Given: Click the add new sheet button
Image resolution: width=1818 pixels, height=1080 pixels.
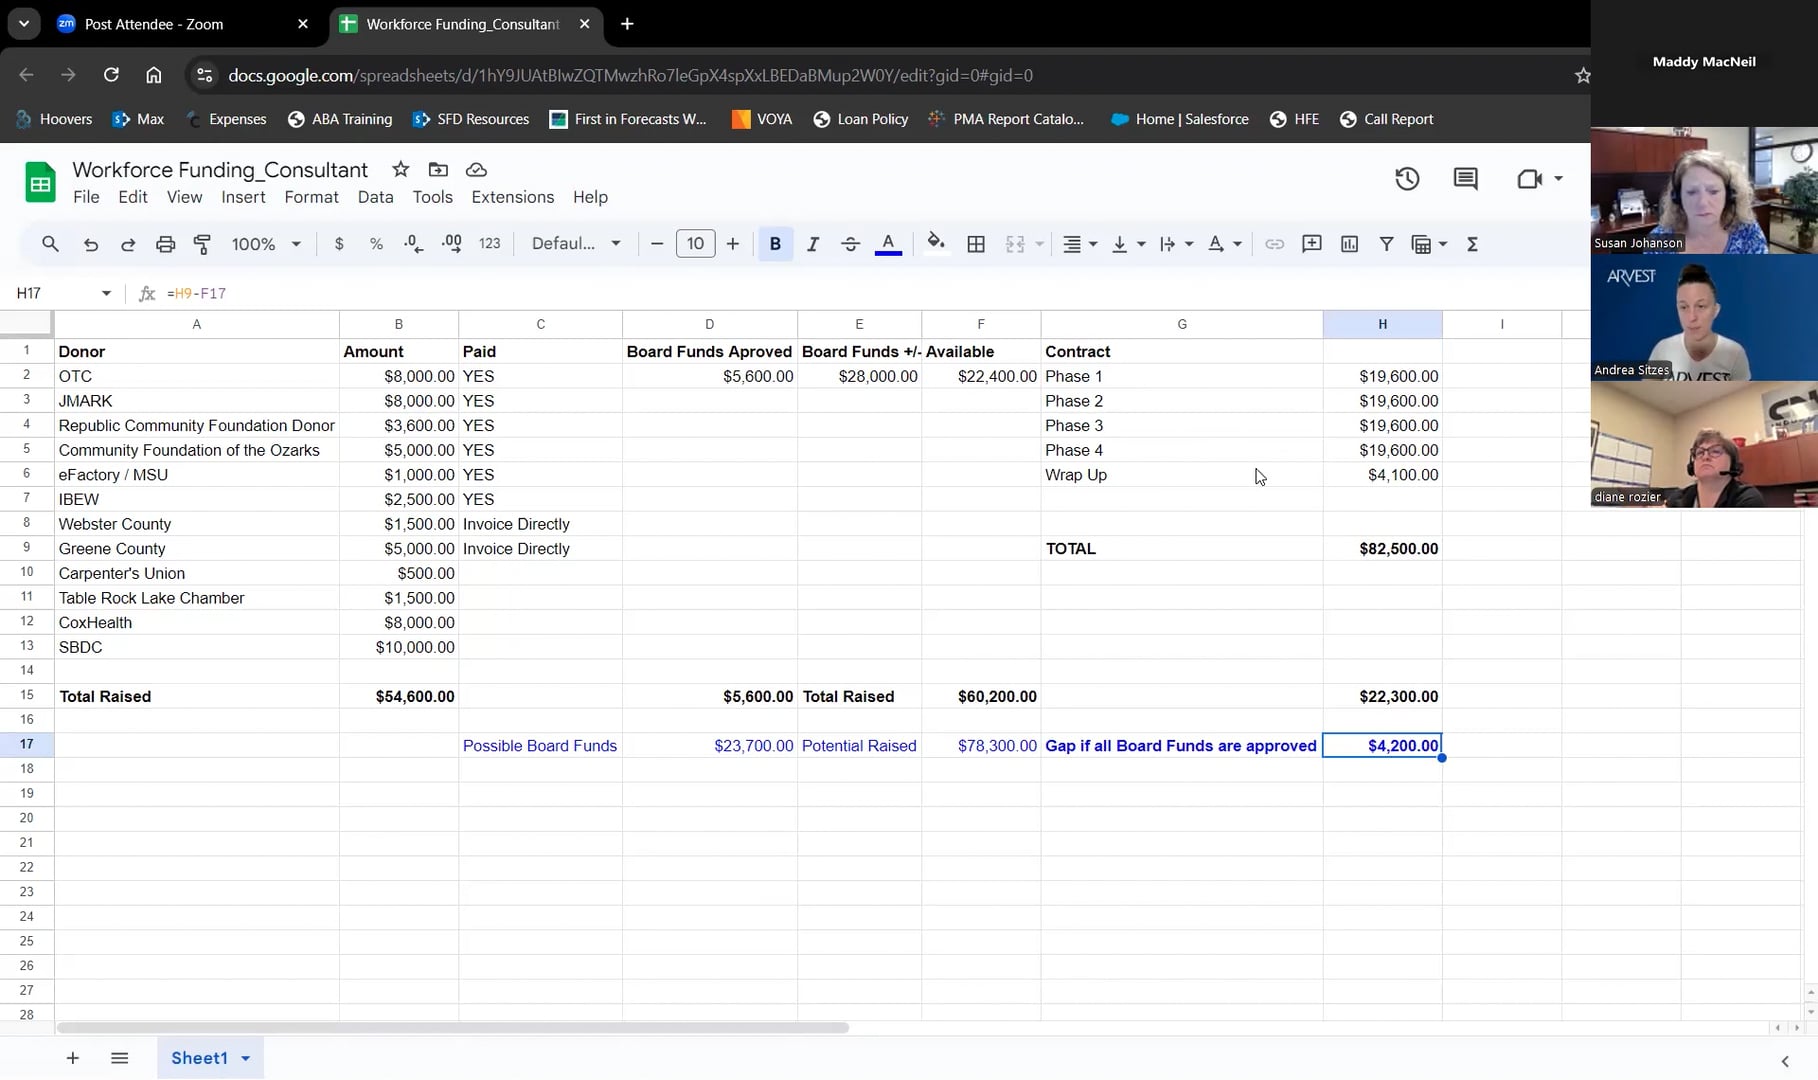Looking at the screenshot, I should 72,1058.
